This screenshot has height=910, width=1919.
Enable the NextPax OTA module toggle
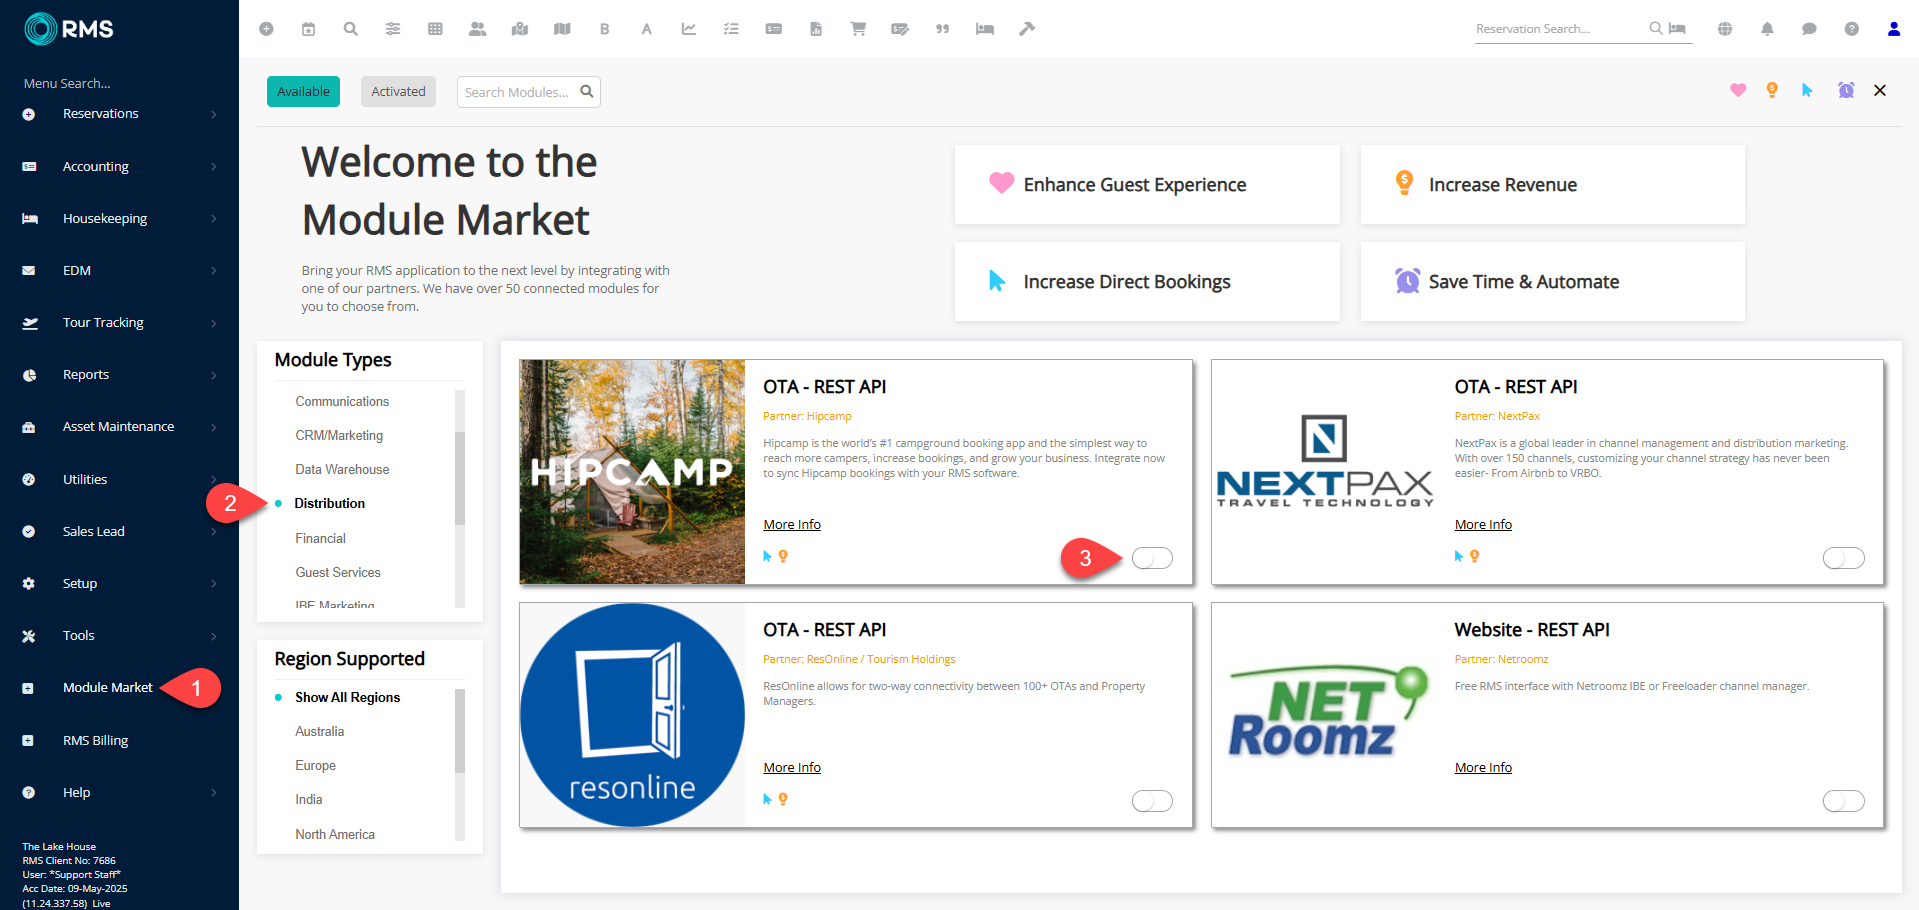click(x=1843, y=558)
